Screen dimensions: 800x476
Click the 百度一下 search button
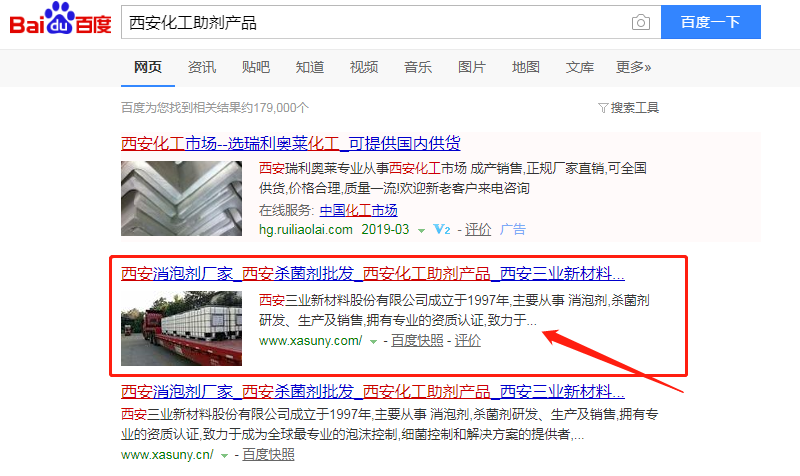[x=711, y=22]
